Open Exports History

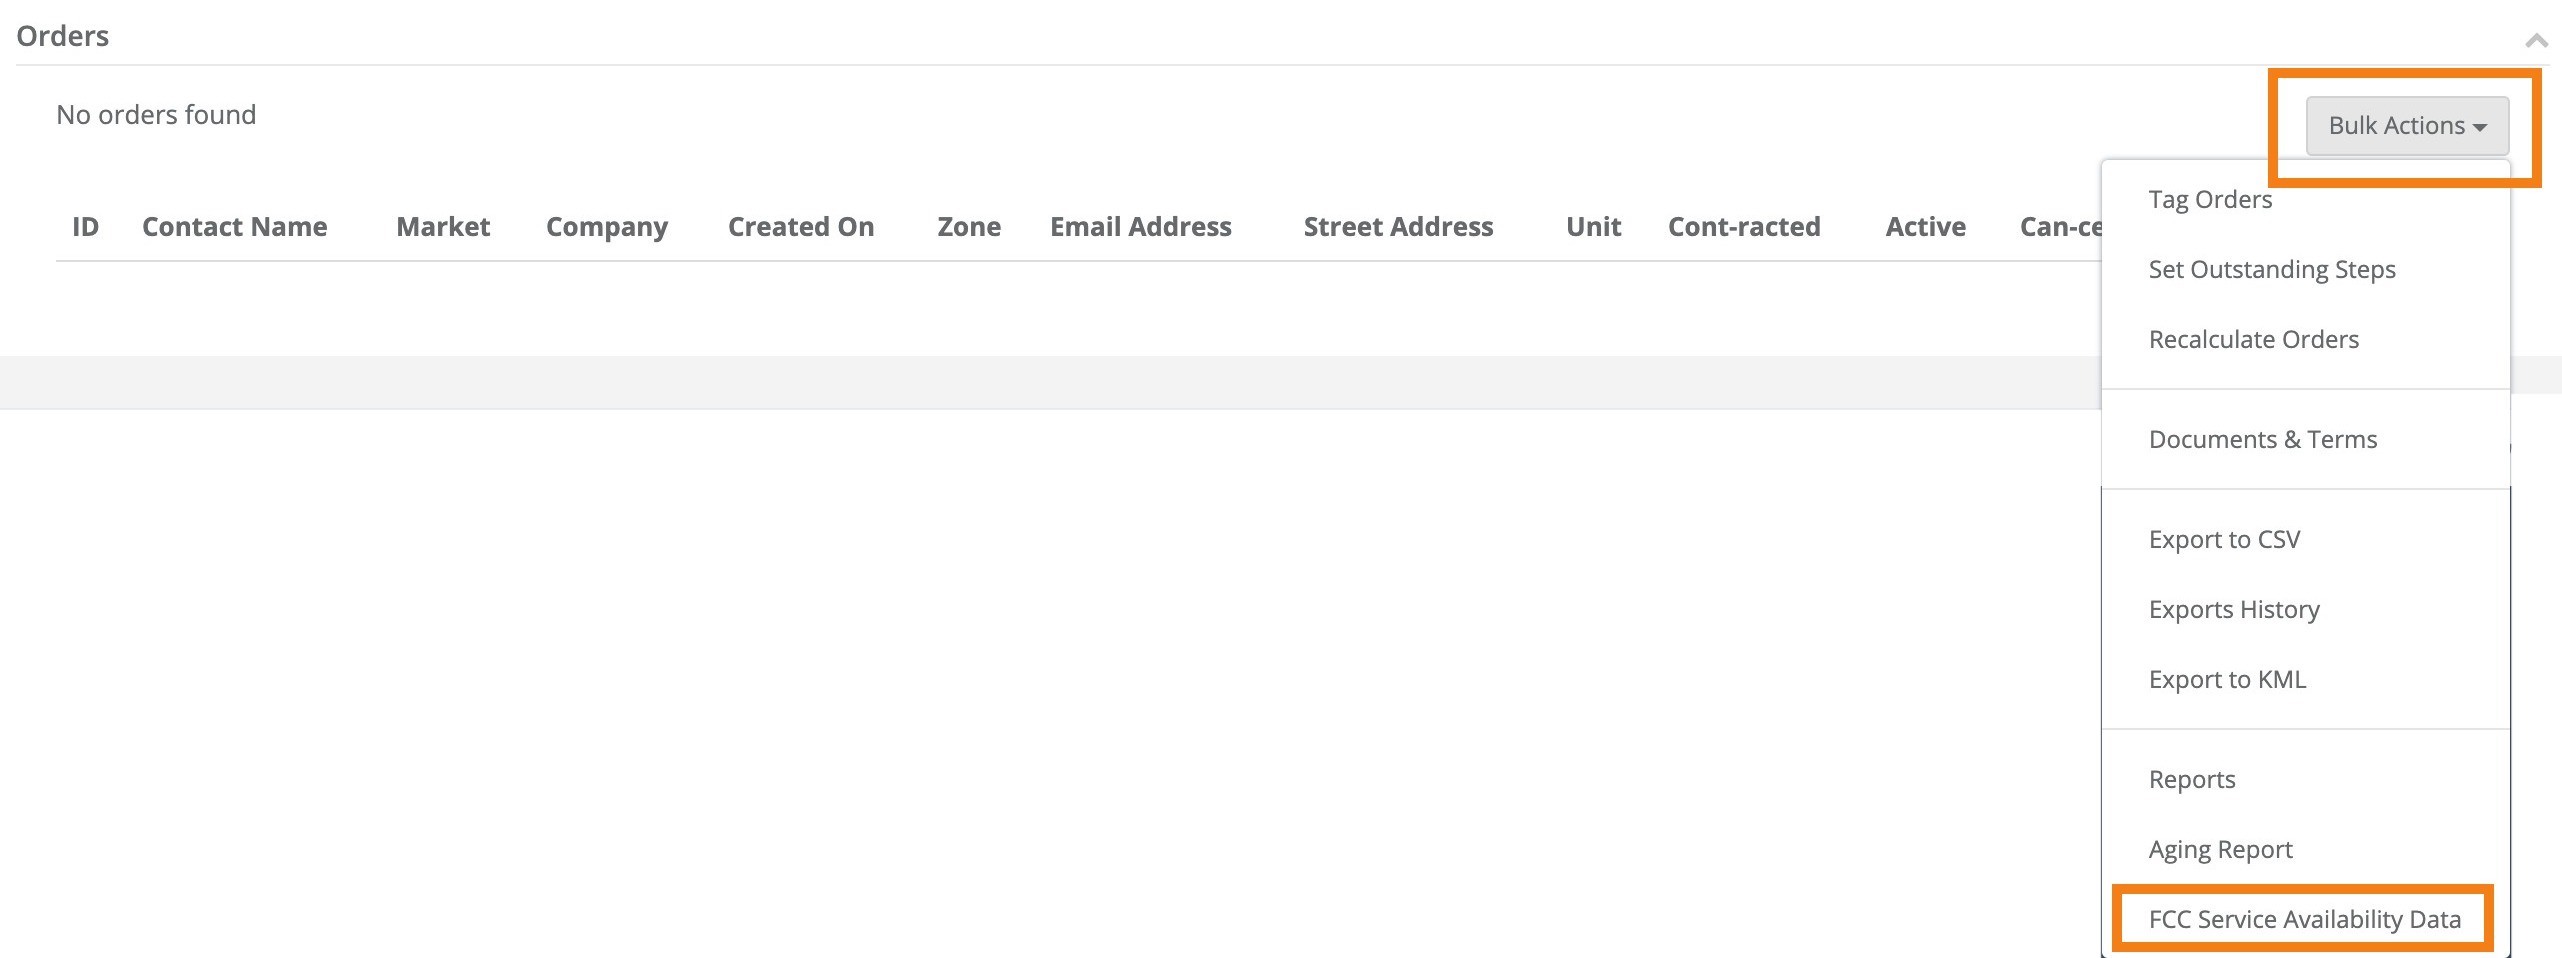2234,608
